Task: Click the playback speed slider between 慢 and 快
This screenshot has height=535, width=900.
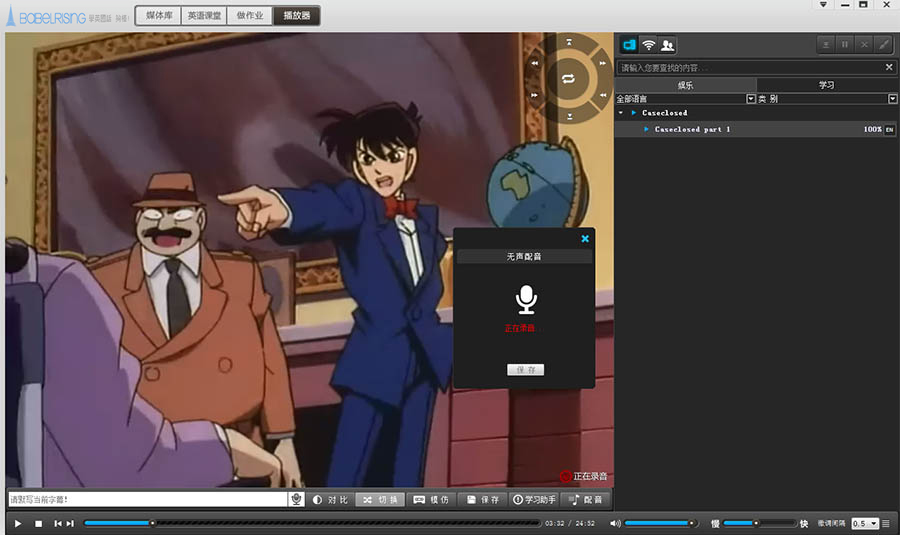Action: [758, 523]
